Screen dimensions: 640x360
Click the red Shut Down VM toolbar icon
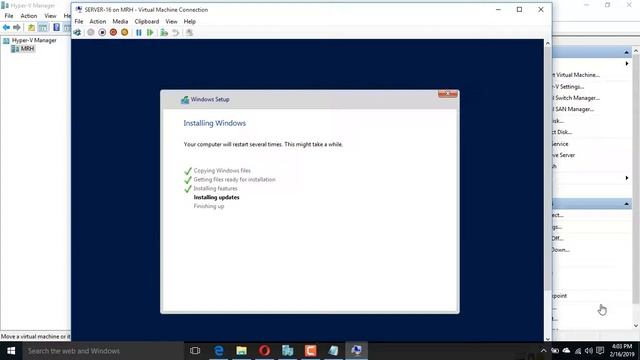pyautogui.click(x=113, y=32)
